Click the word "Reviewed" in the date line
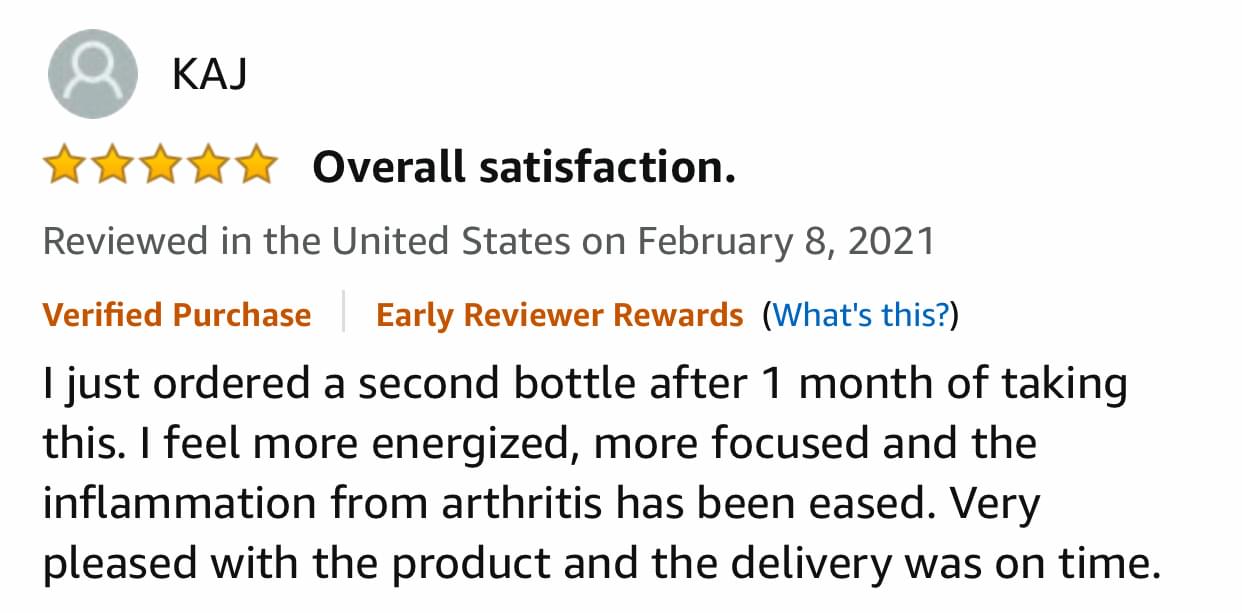1242x613 pixels. pos(126,242)
